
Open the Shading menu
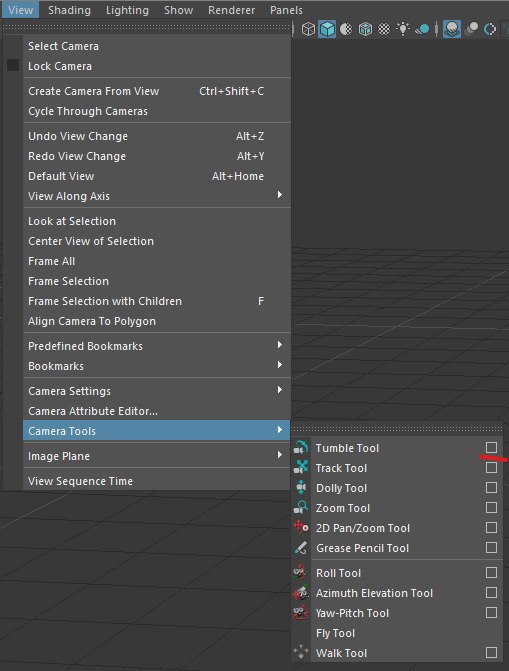coord(69,10)
